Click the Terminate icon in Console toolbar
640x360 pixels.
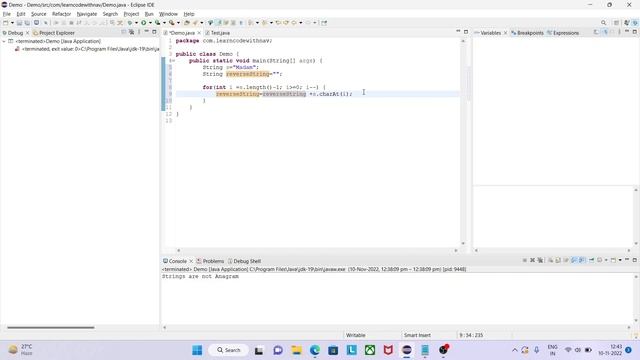(x=524, y=260)
